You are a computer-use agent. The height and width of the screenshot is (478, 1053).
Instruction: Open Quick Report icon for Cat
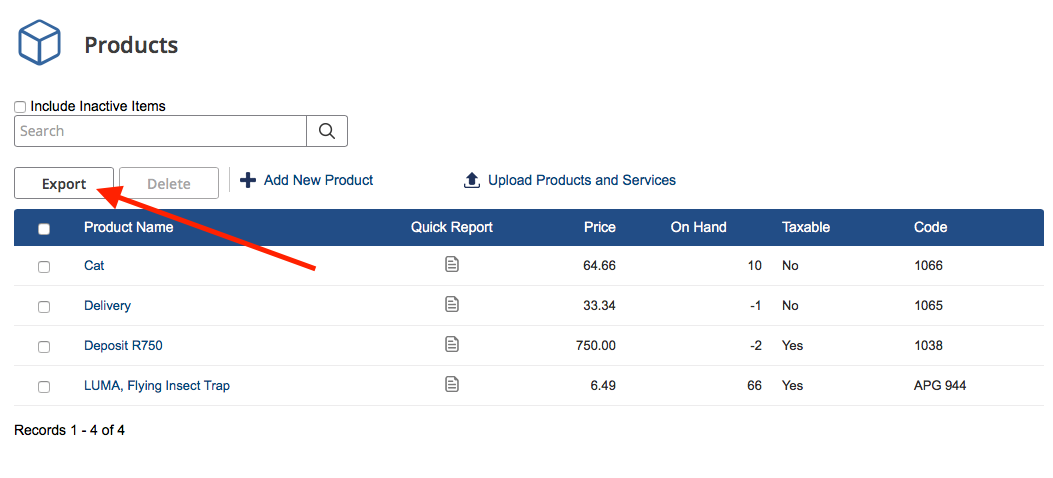coord(452,264)
